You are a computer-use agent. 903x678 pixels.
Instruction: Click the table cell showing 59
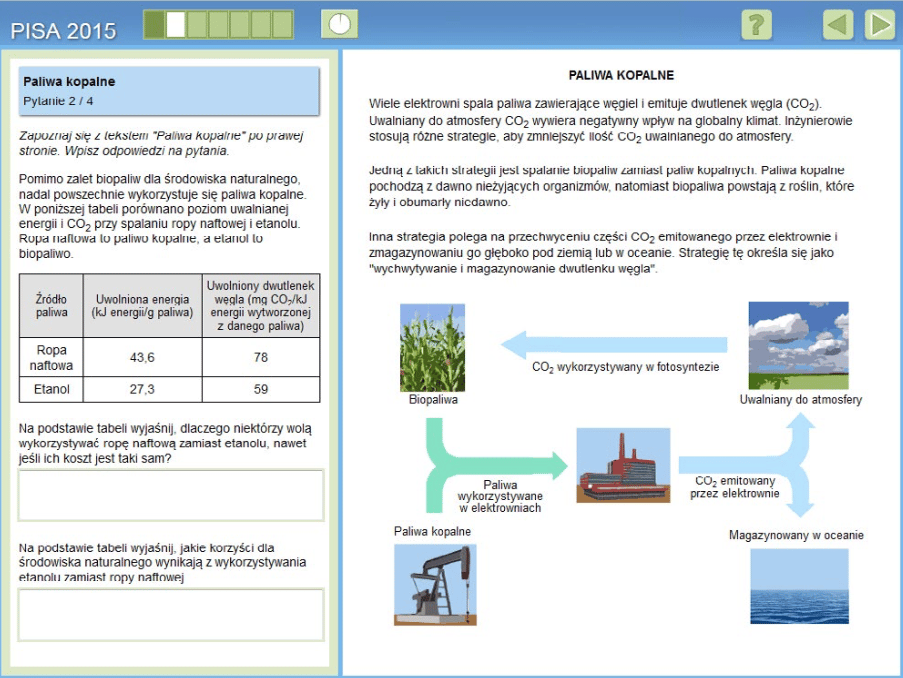click(x=261, y=389)
